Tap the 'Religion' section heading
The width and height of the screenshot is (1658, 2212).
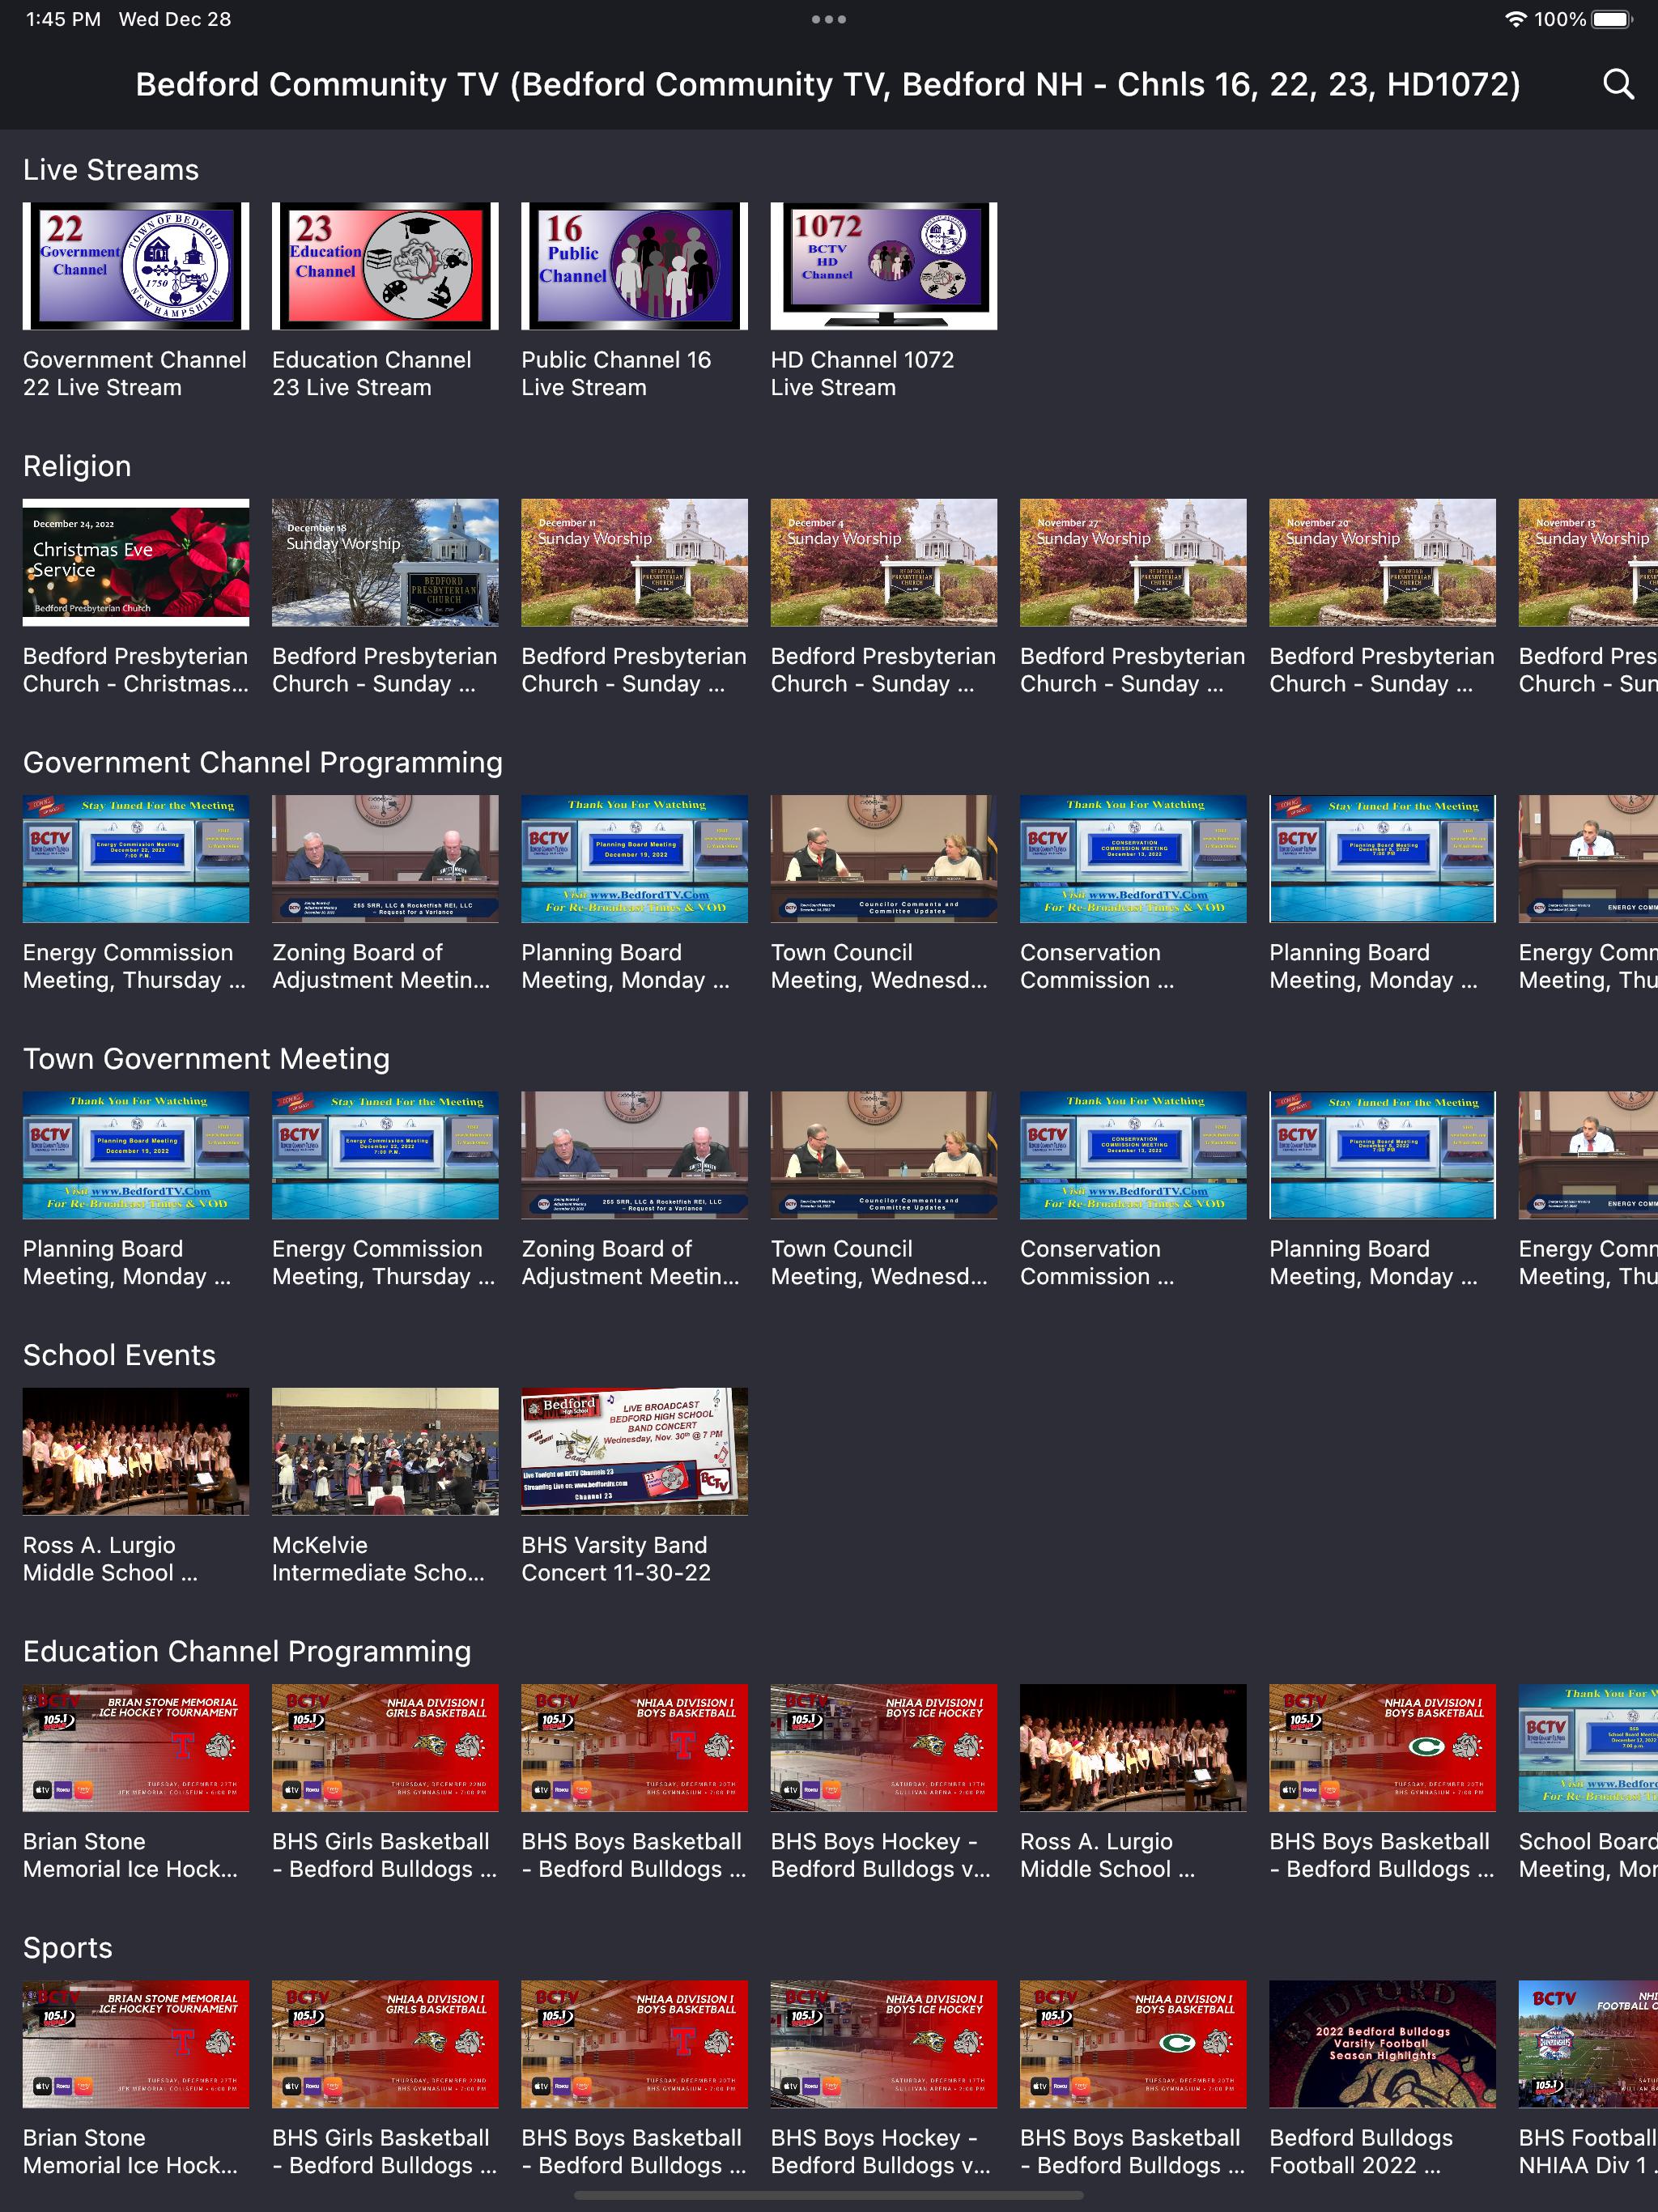coord(77,466)
